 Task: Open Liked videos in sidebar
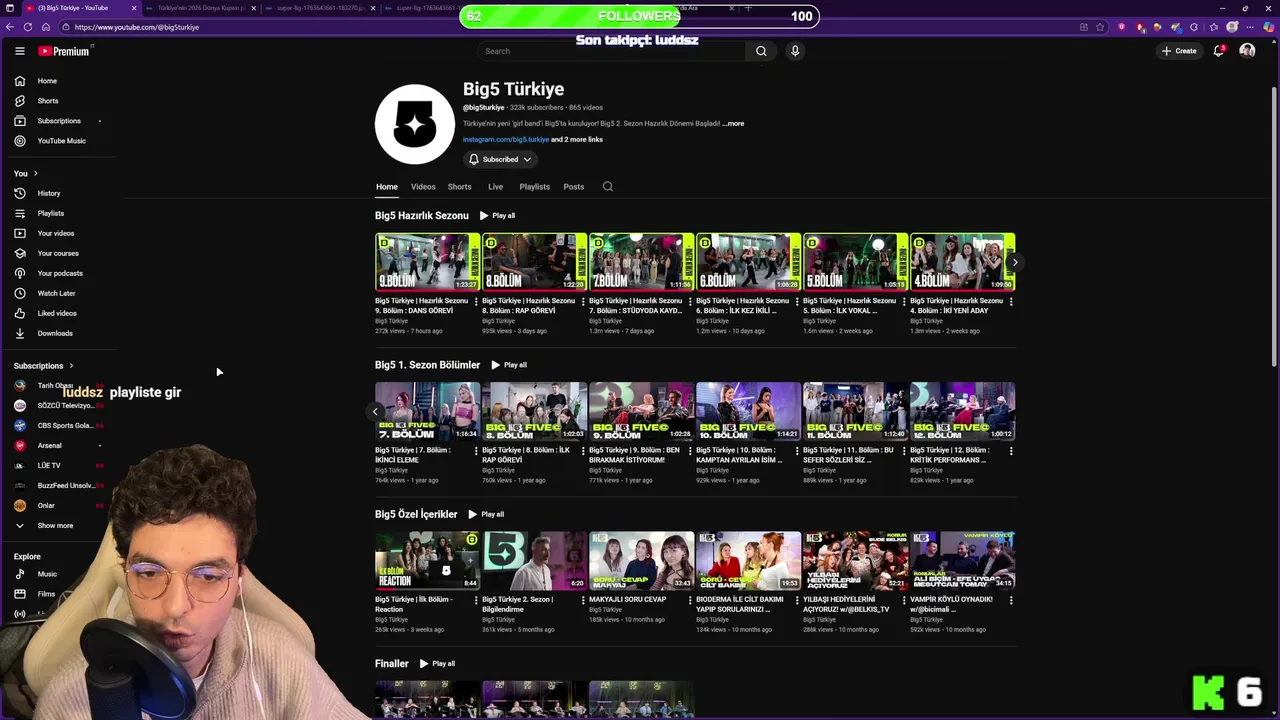click(60, 313)
